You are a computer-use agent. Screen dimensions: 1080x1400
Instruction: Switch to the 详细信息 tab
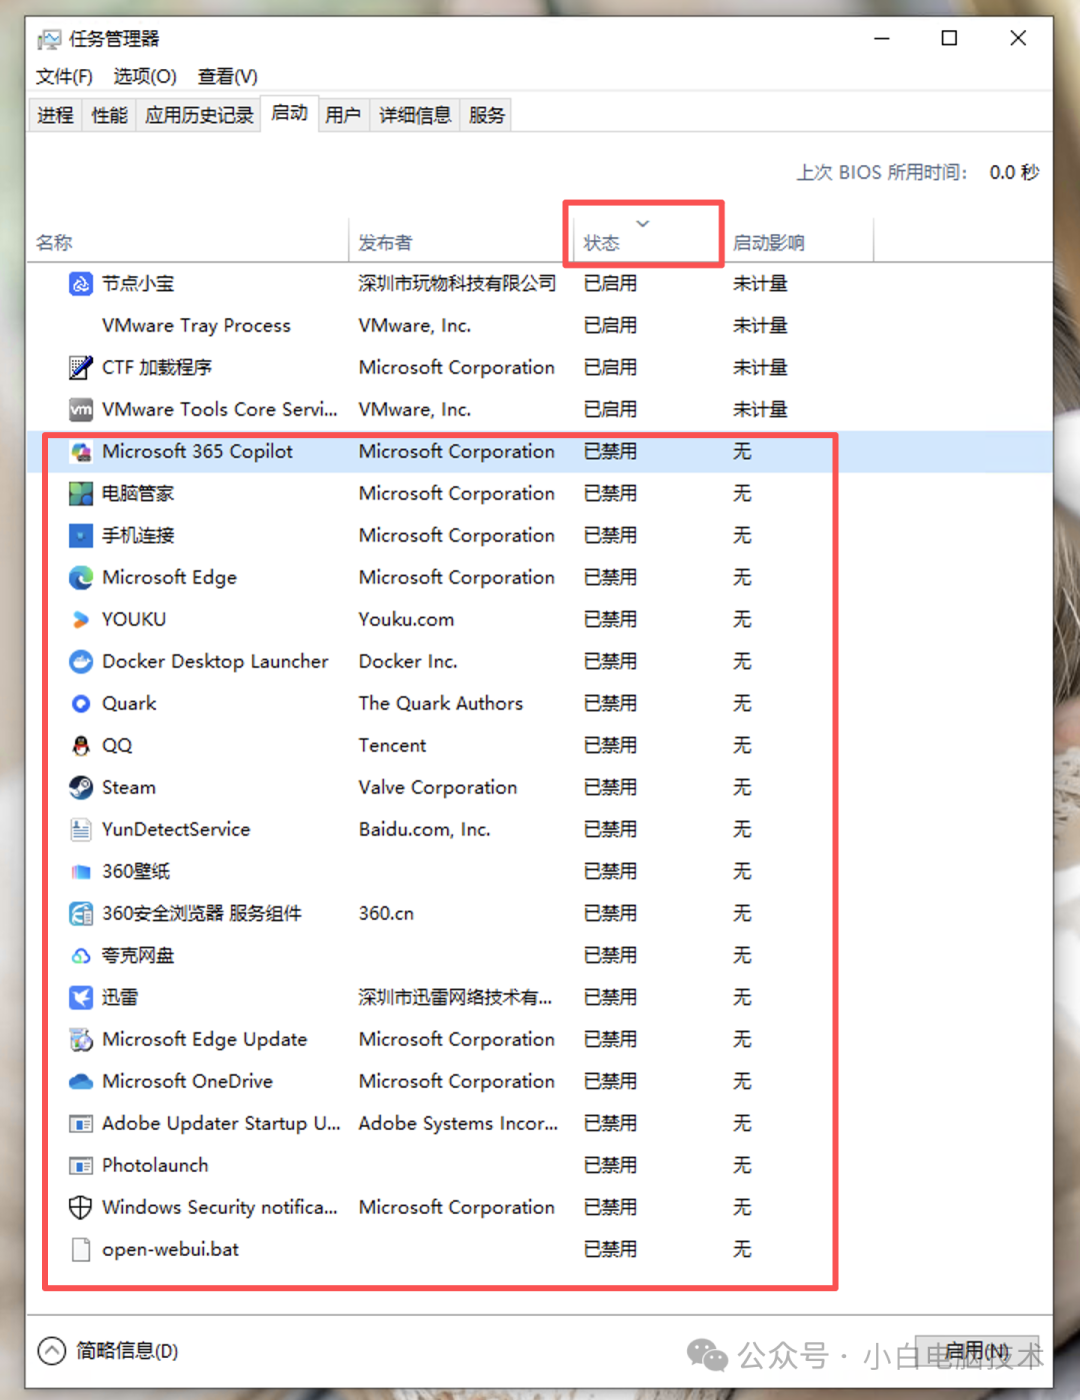tap(415, 116)
